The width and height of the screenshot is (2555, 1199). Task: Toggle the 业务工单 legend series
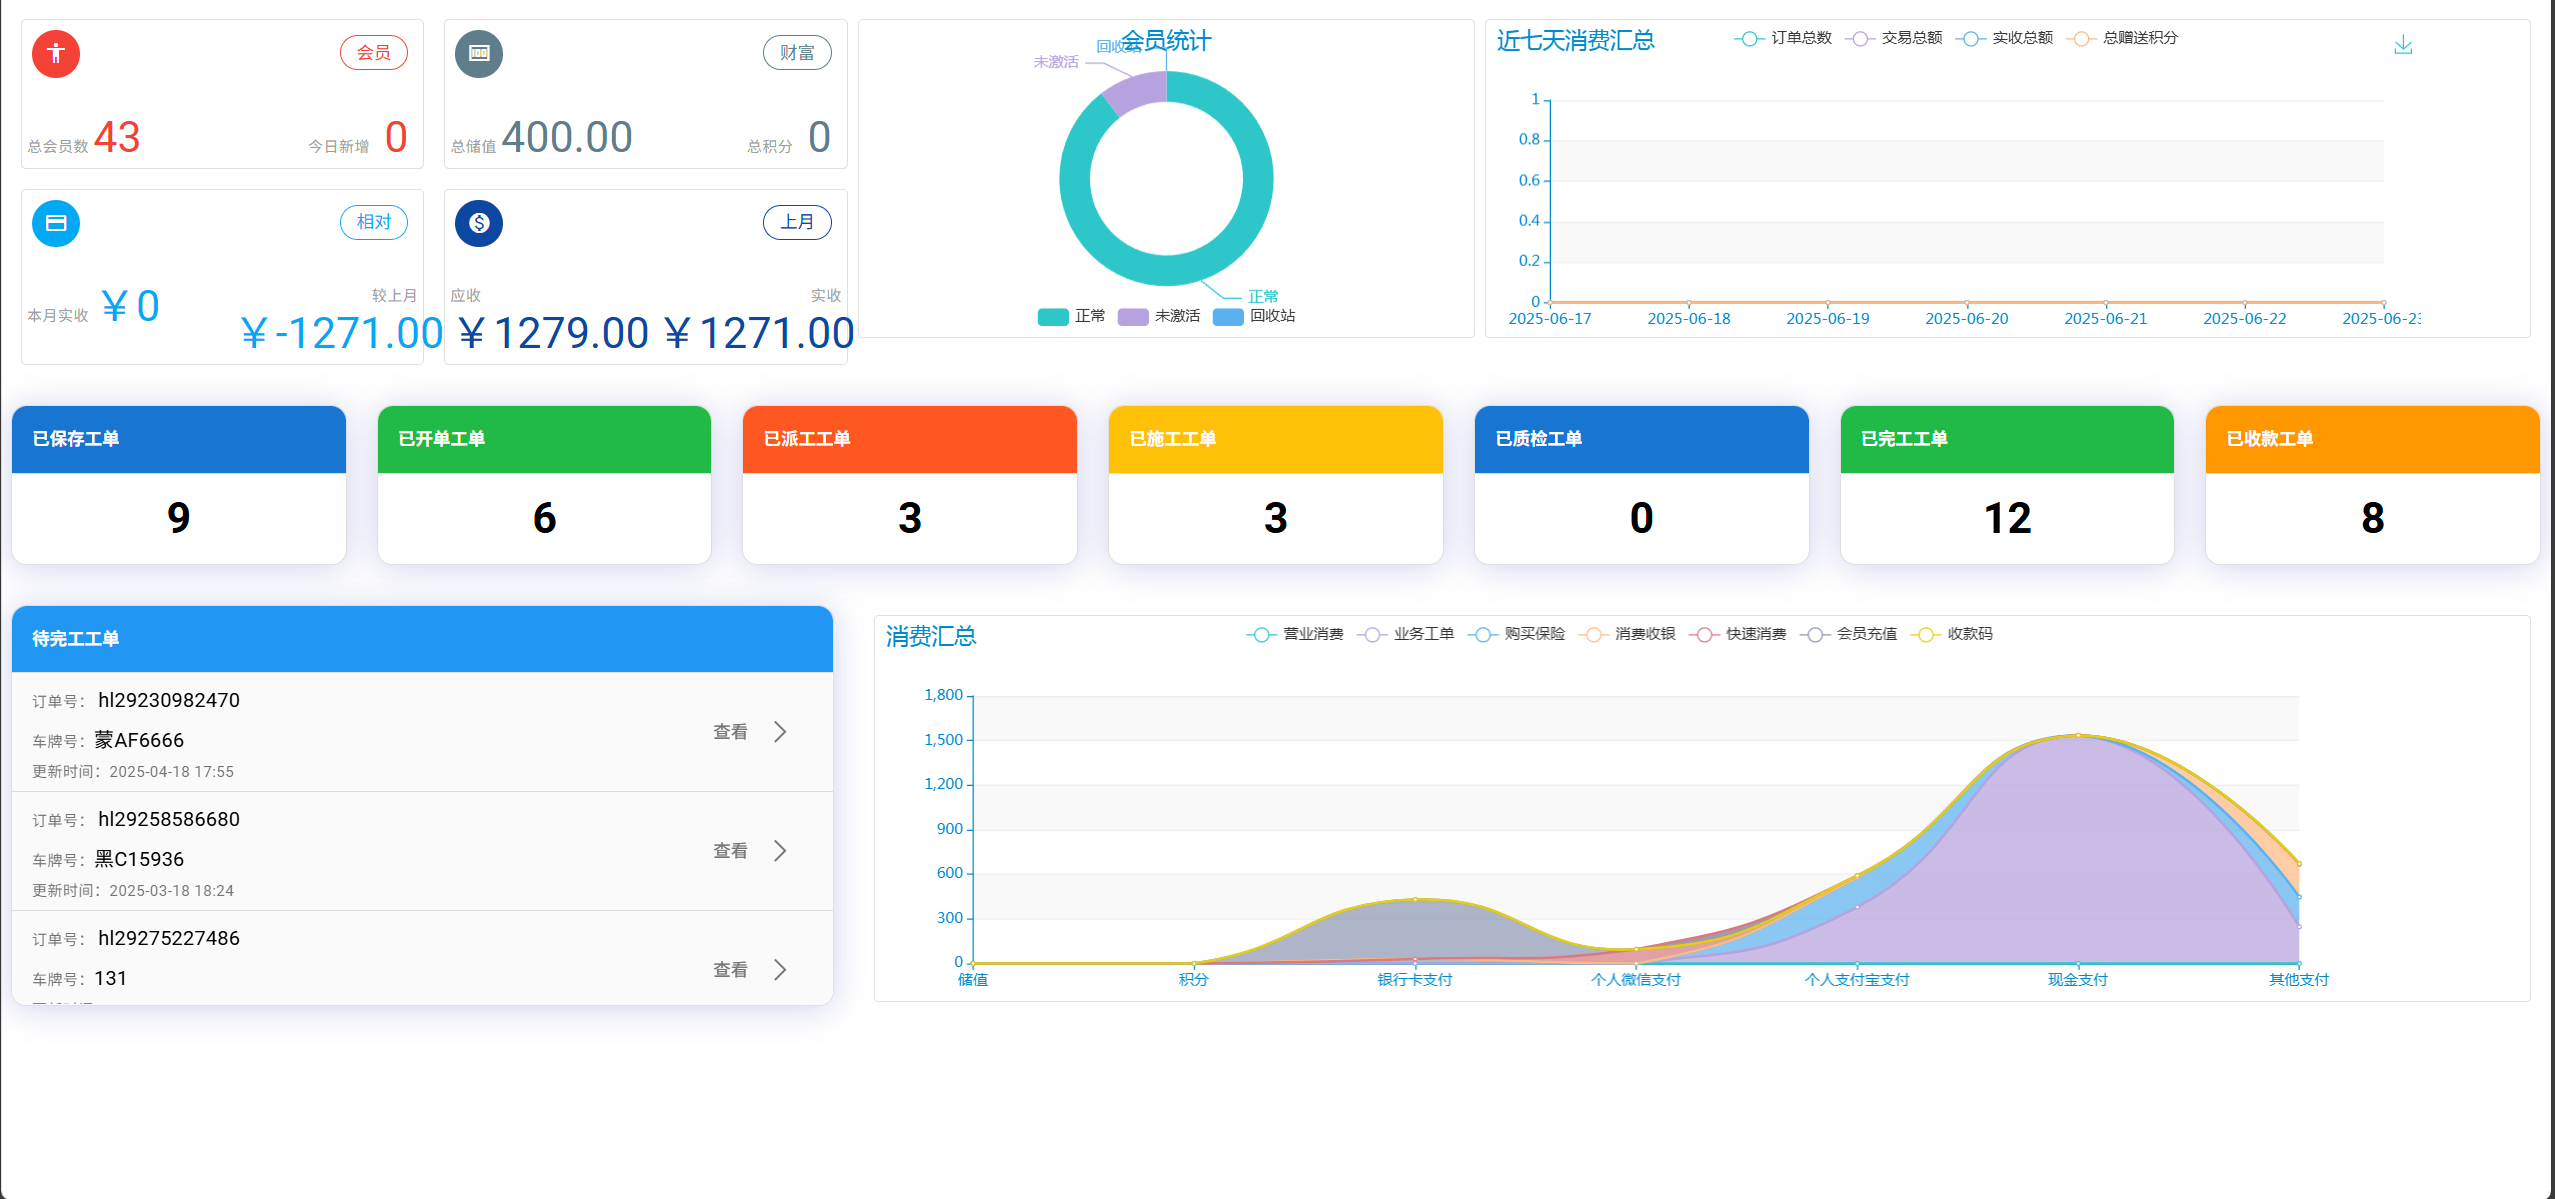(1406, 634)
